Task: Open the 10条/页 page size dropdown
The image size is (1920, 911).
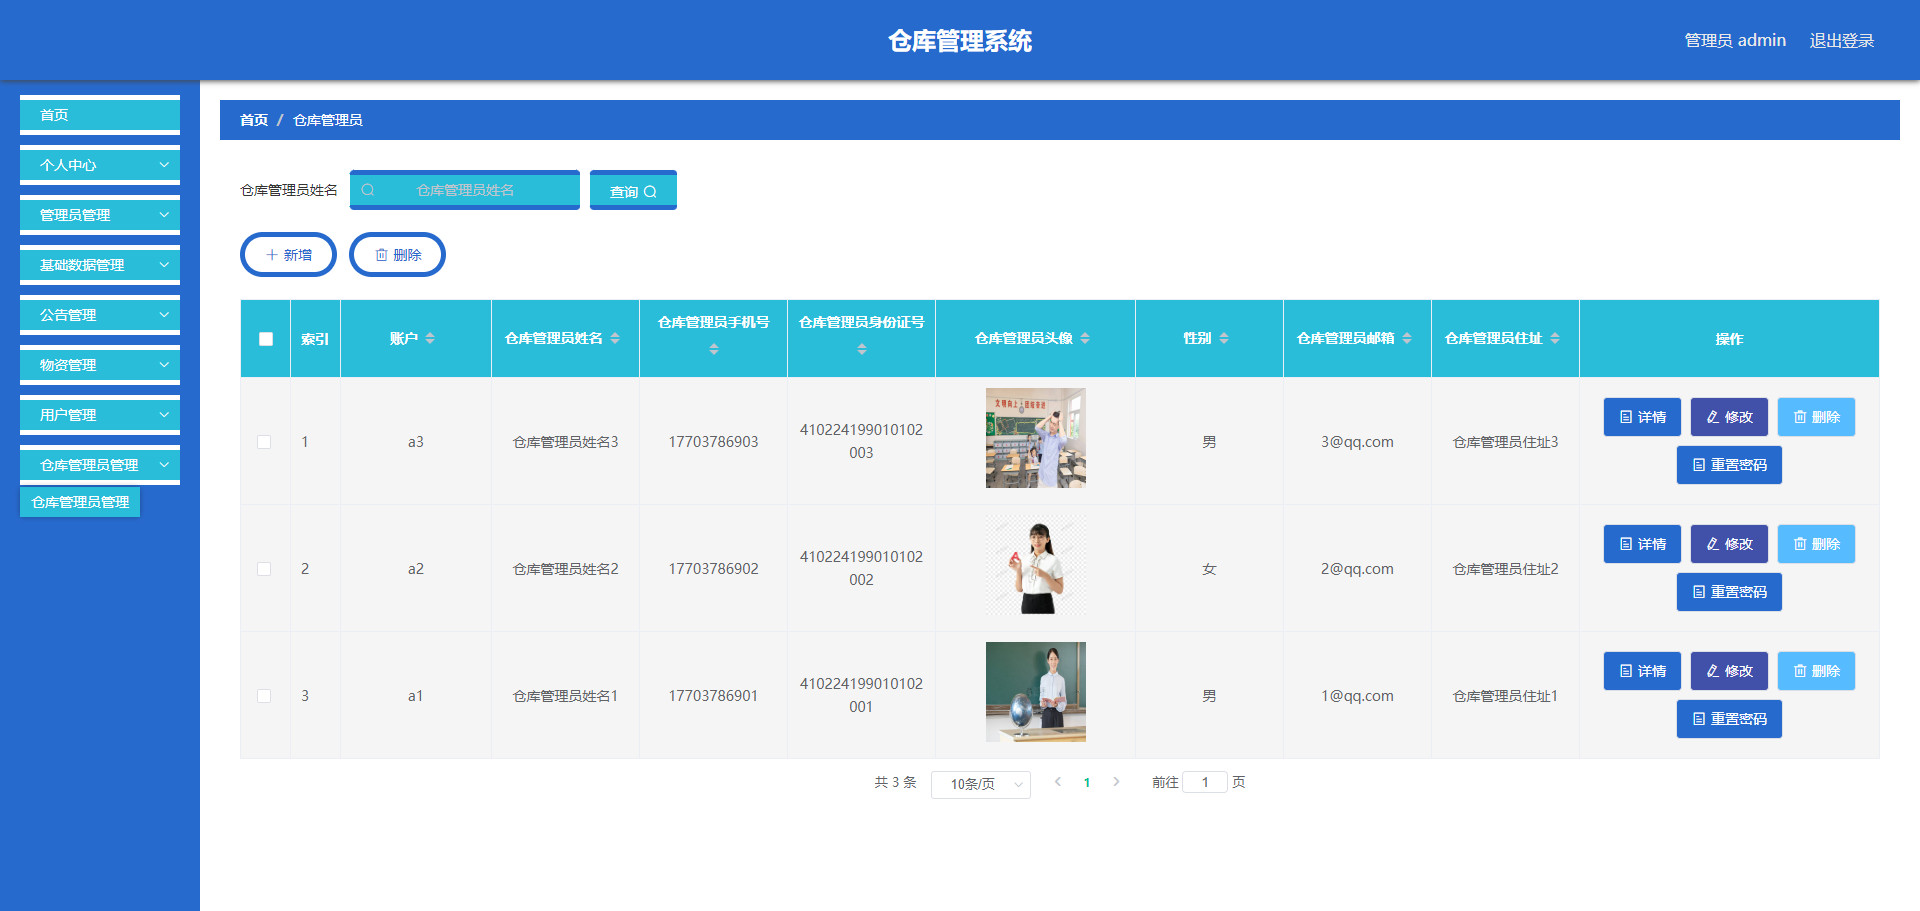Action: click(x=980, y=784)
